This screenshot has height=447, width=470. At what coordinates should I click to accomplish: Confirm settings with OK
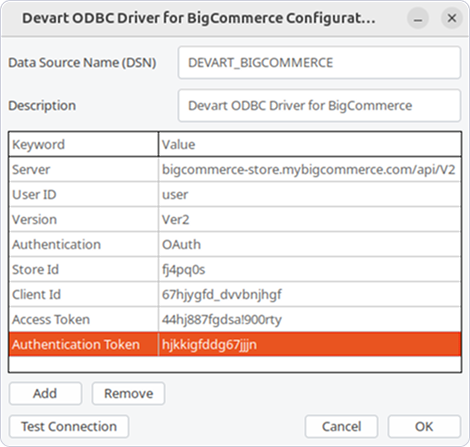click(x=424, y=427)
